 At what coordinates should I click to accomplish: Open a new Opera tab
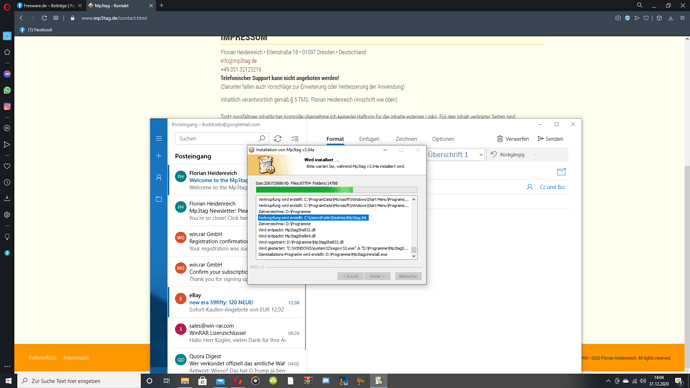(161, 5)
